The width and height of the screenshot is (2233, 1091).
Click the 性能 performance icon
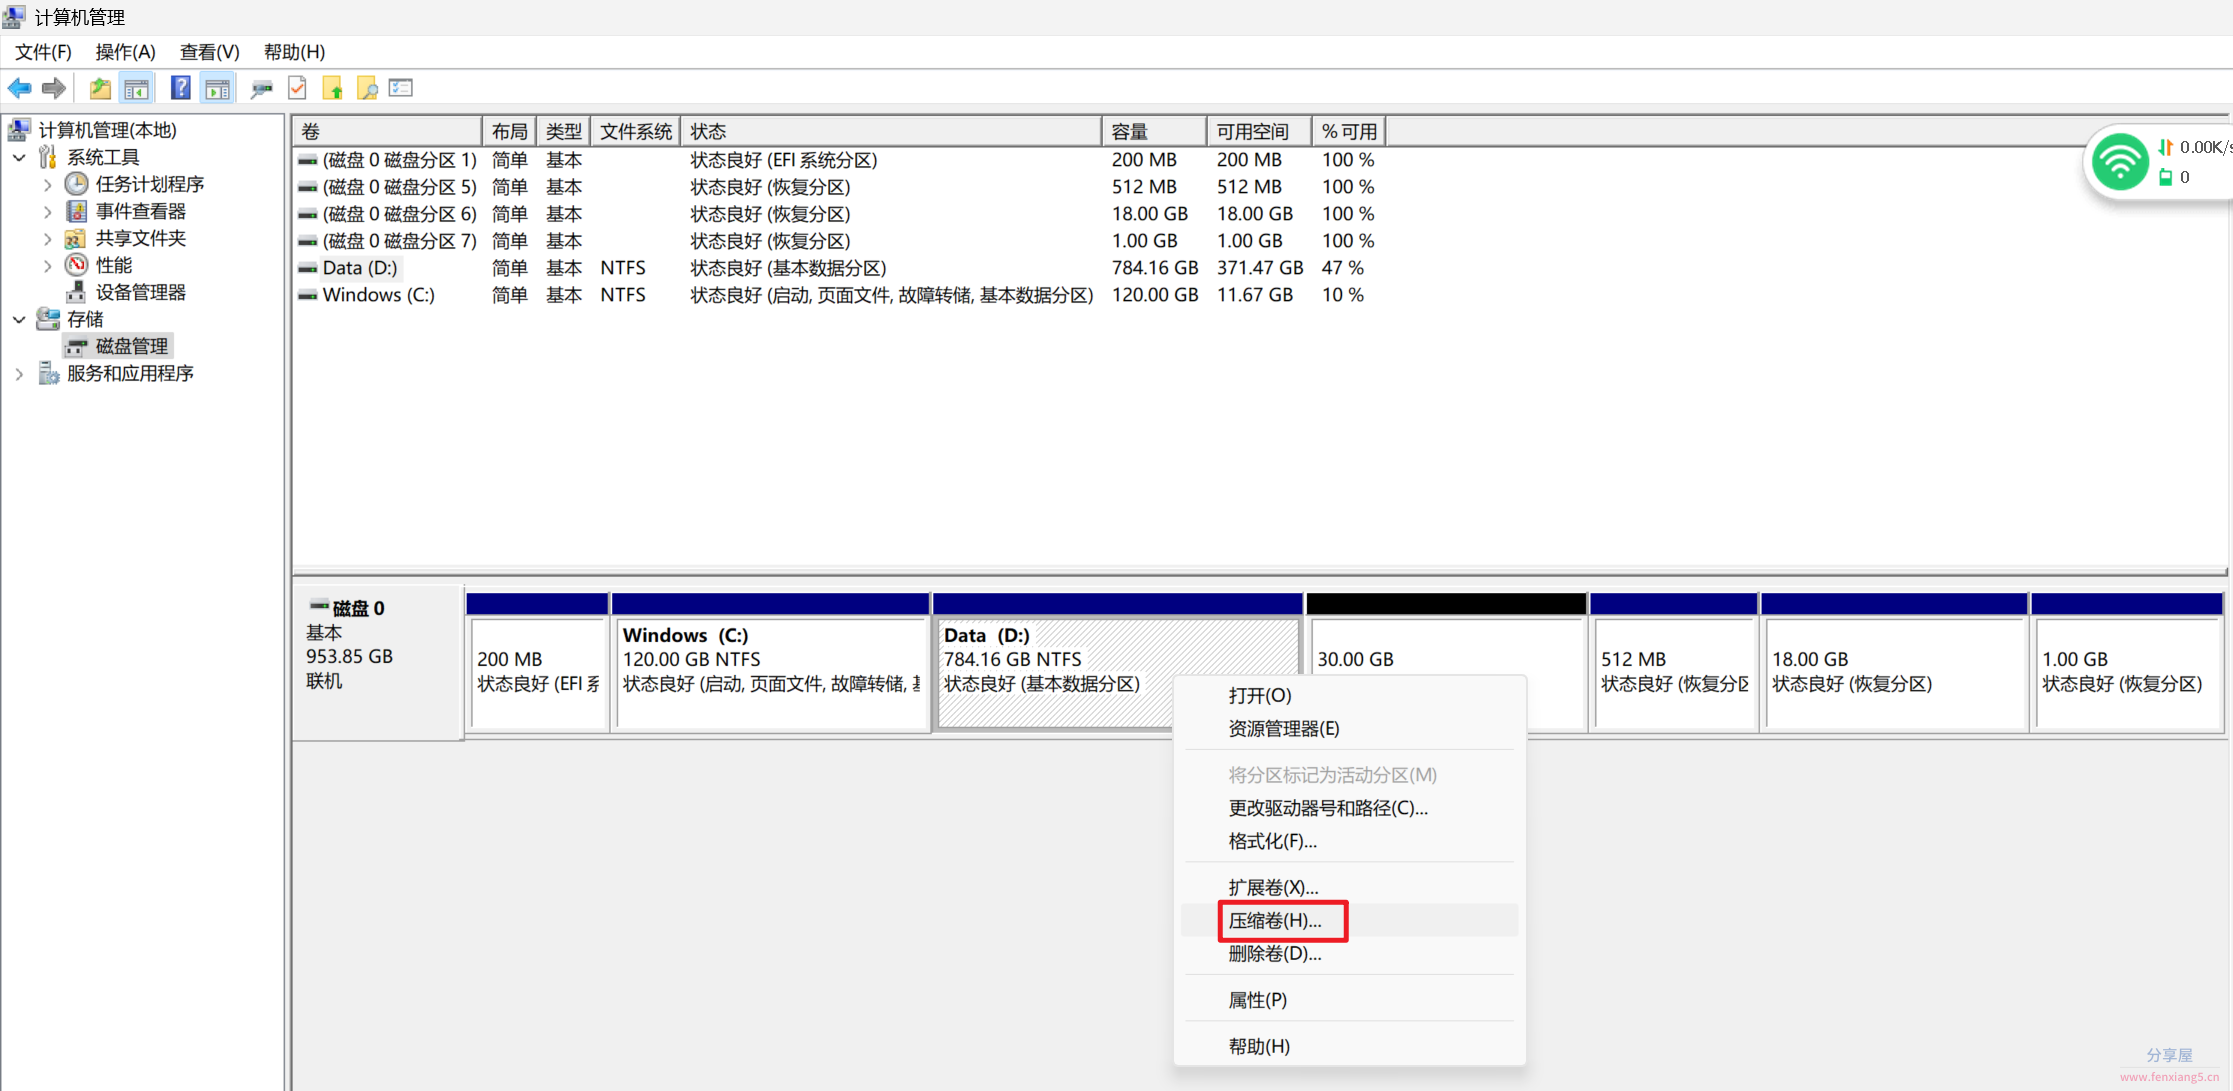coord(76,265)
